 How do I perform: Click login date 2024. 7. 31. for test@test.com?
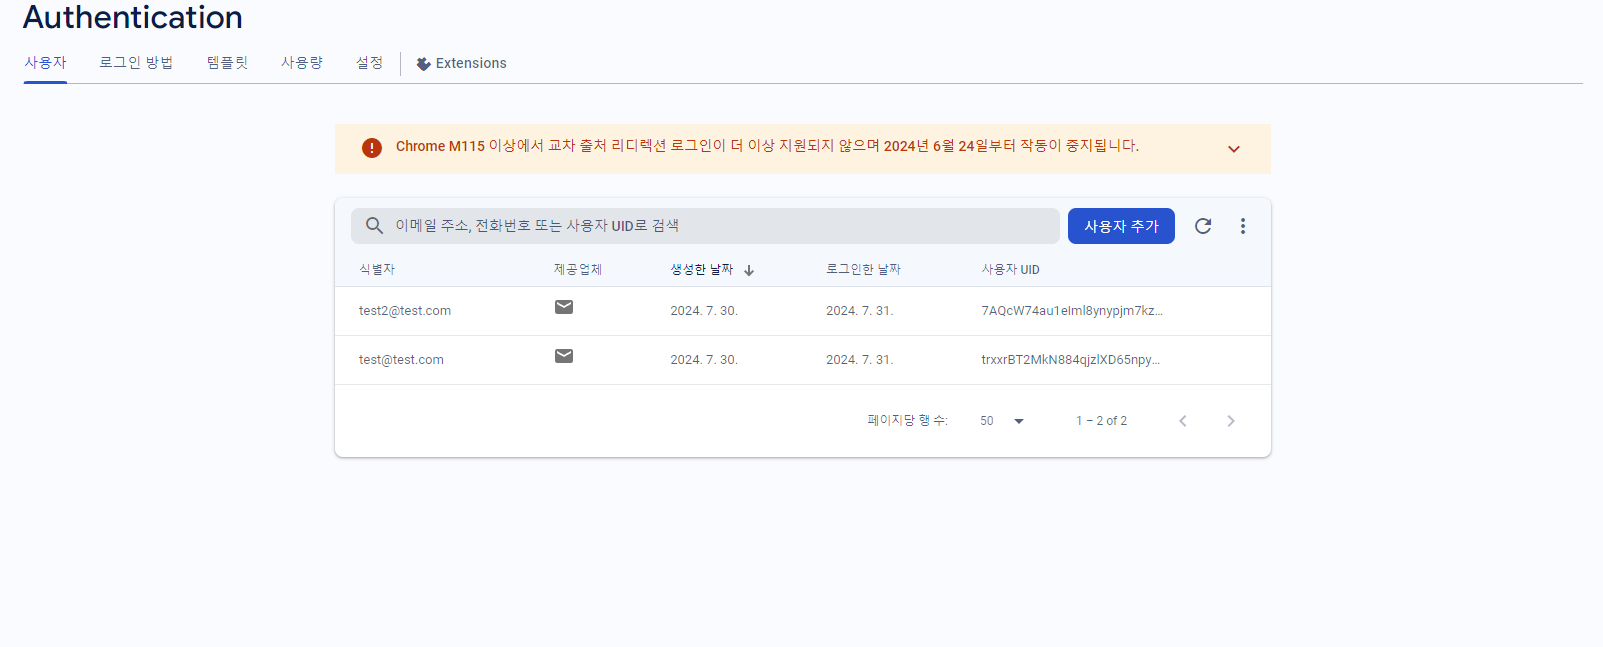[x=860, y=360]
